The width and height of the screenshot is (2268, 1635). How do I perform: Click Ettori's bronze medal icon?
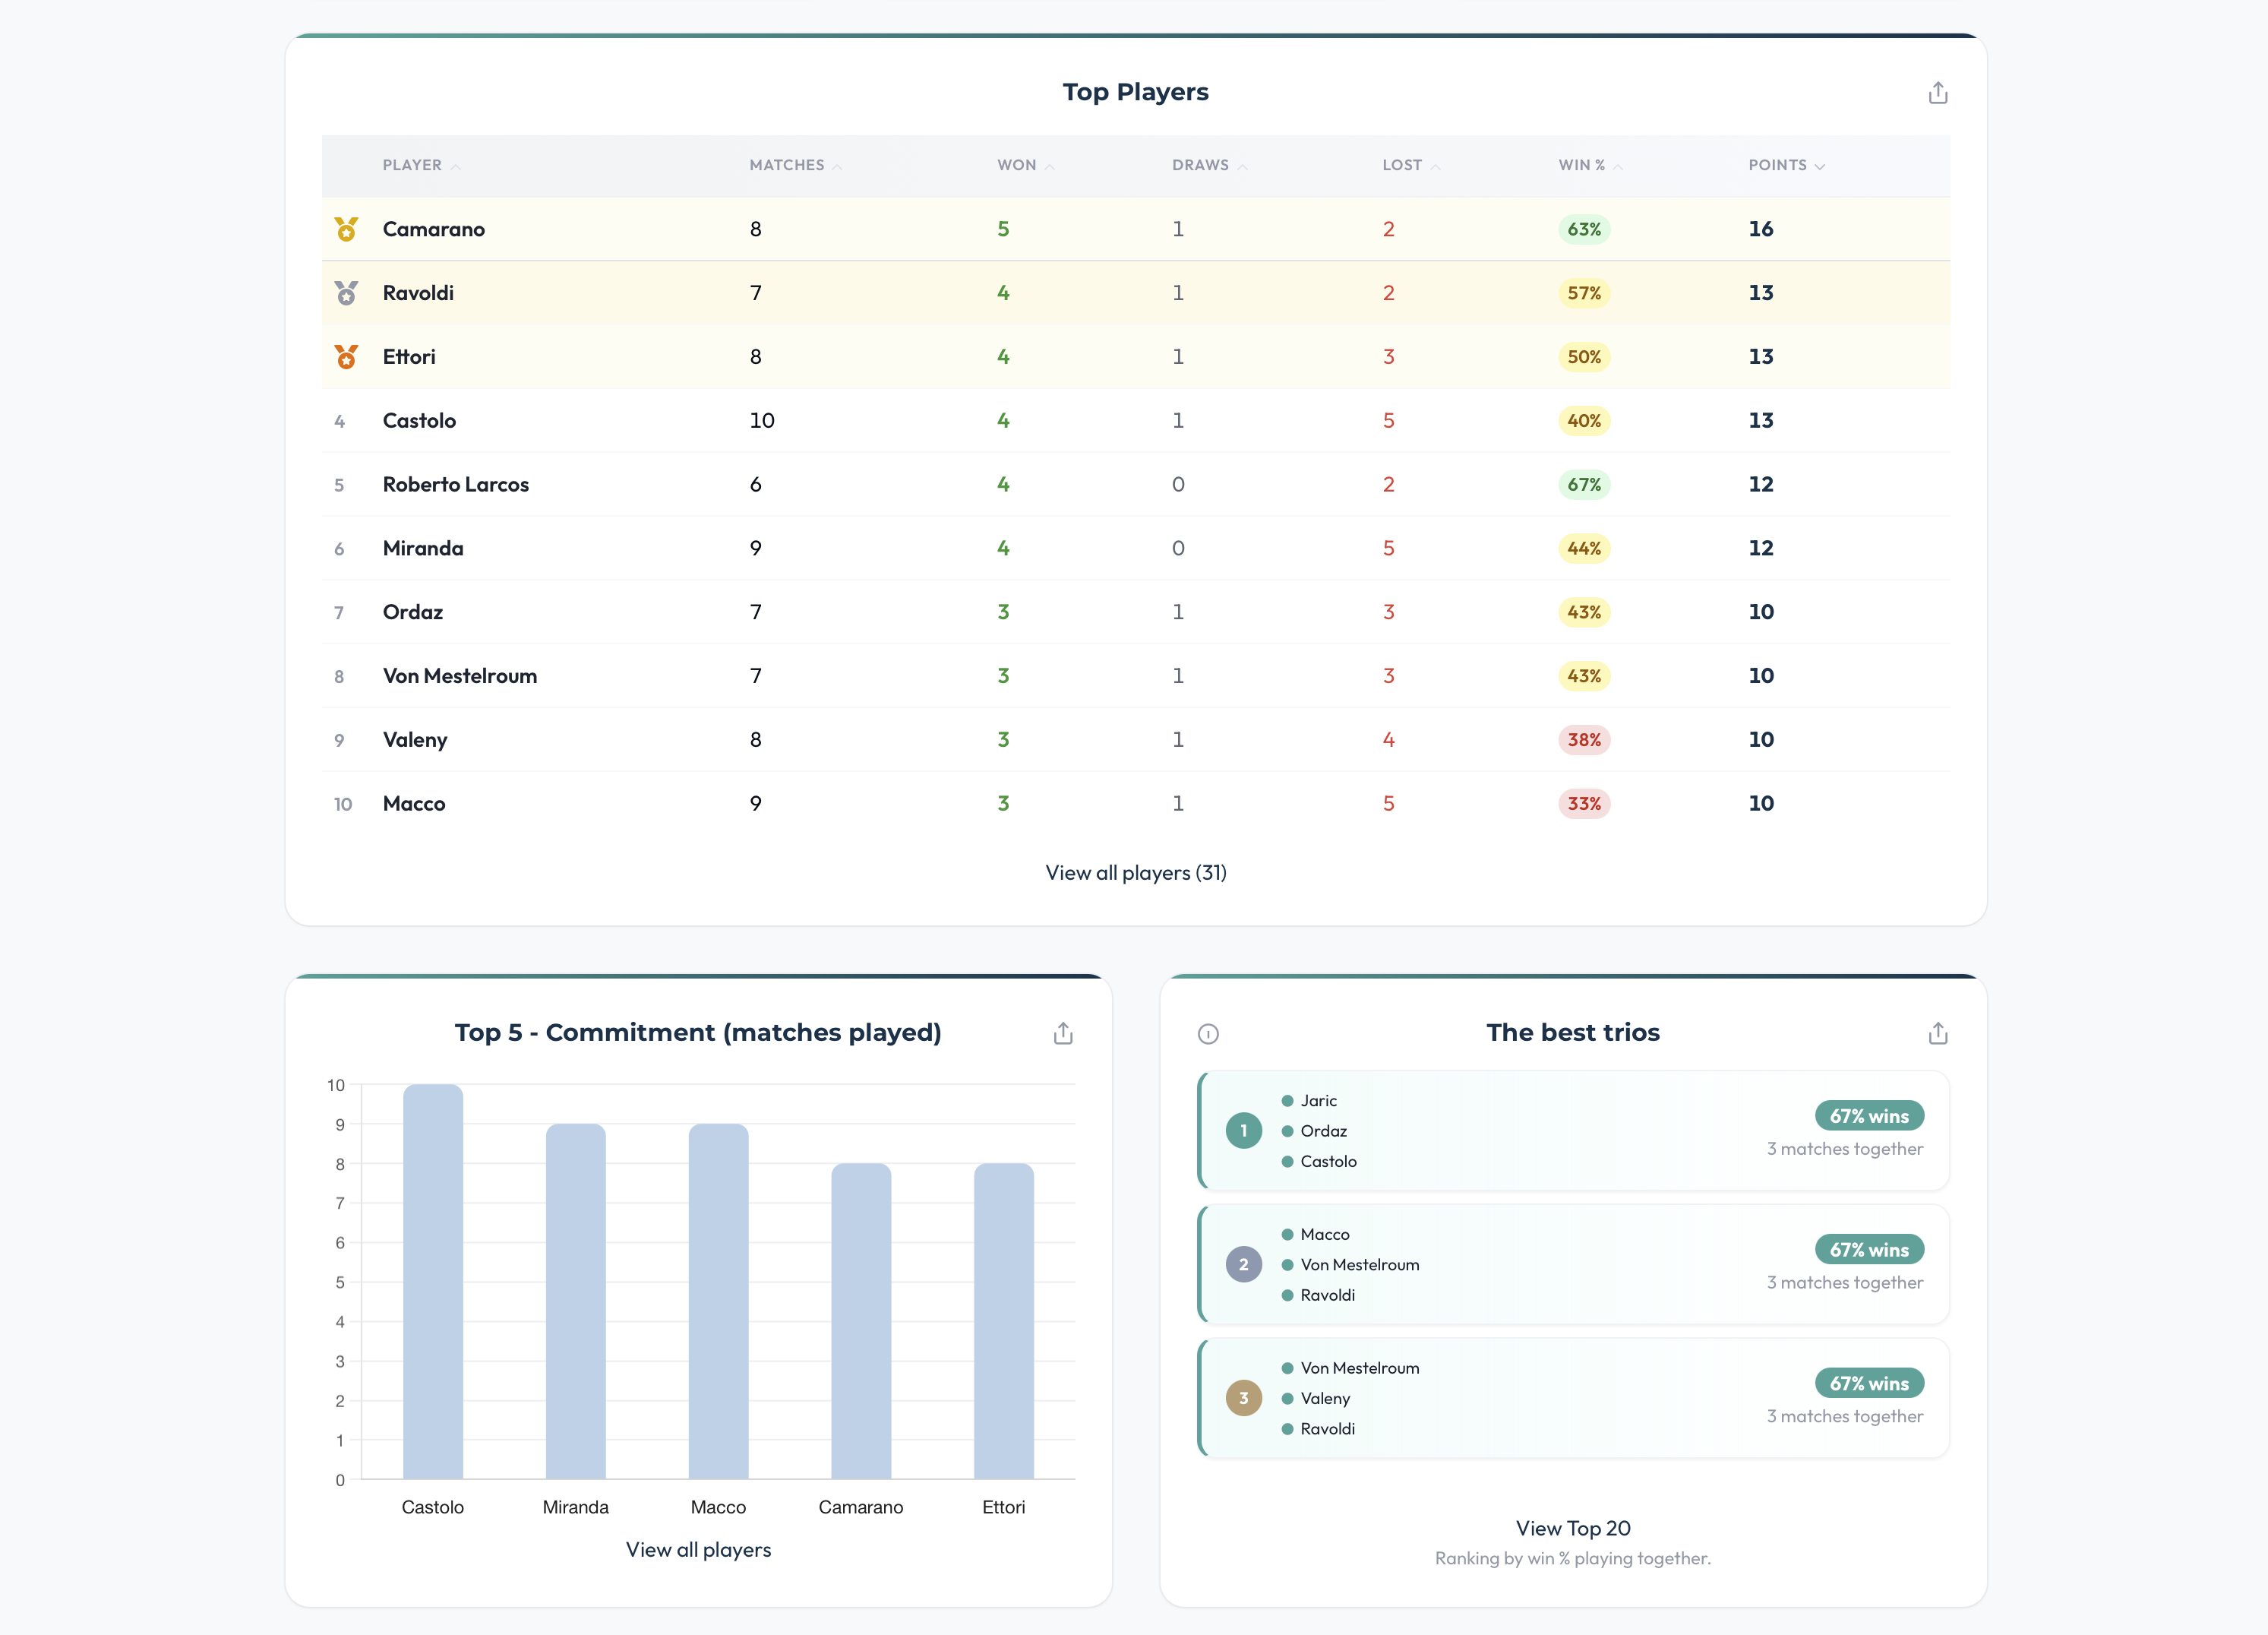[346, 357]
